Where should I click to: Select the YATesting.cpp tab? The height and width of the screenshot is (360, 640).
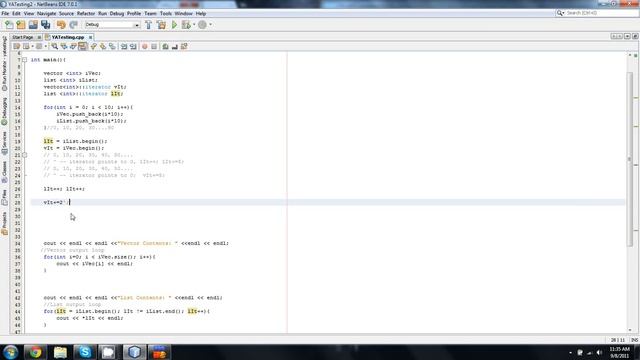68,37
